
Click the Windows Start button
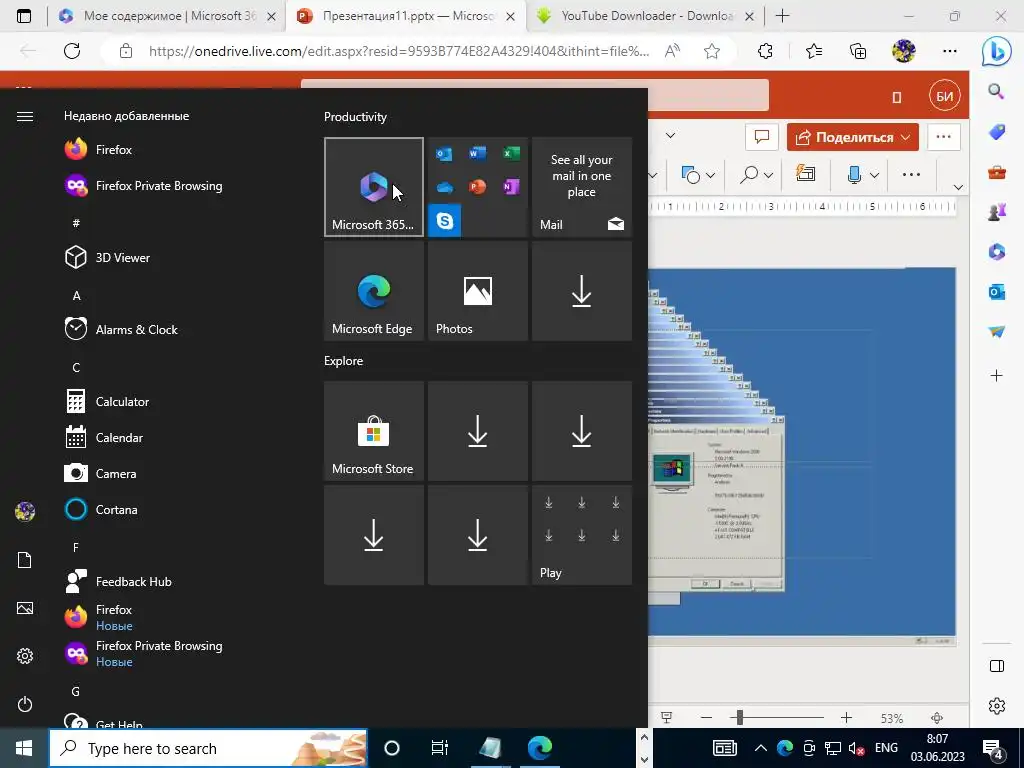point(24,748)
